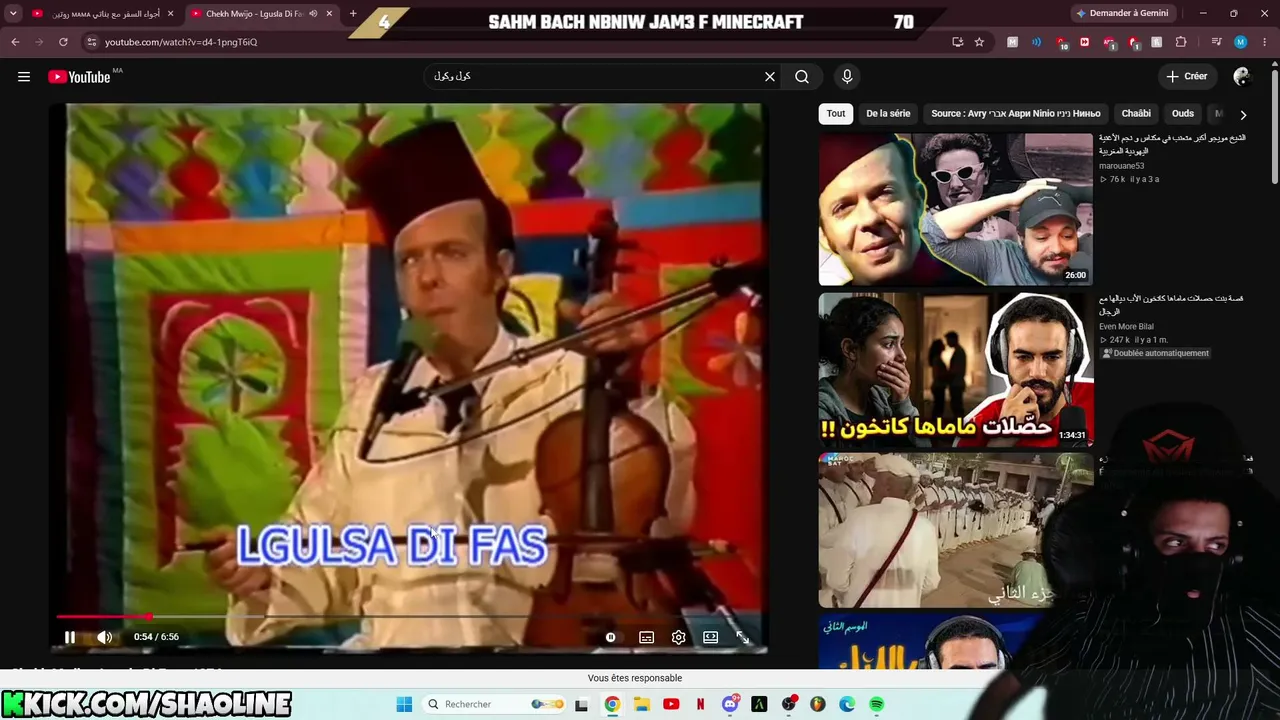Start voice search with the microphone
The width and height of the screenshot is (1280, 720).
[847, 77]
